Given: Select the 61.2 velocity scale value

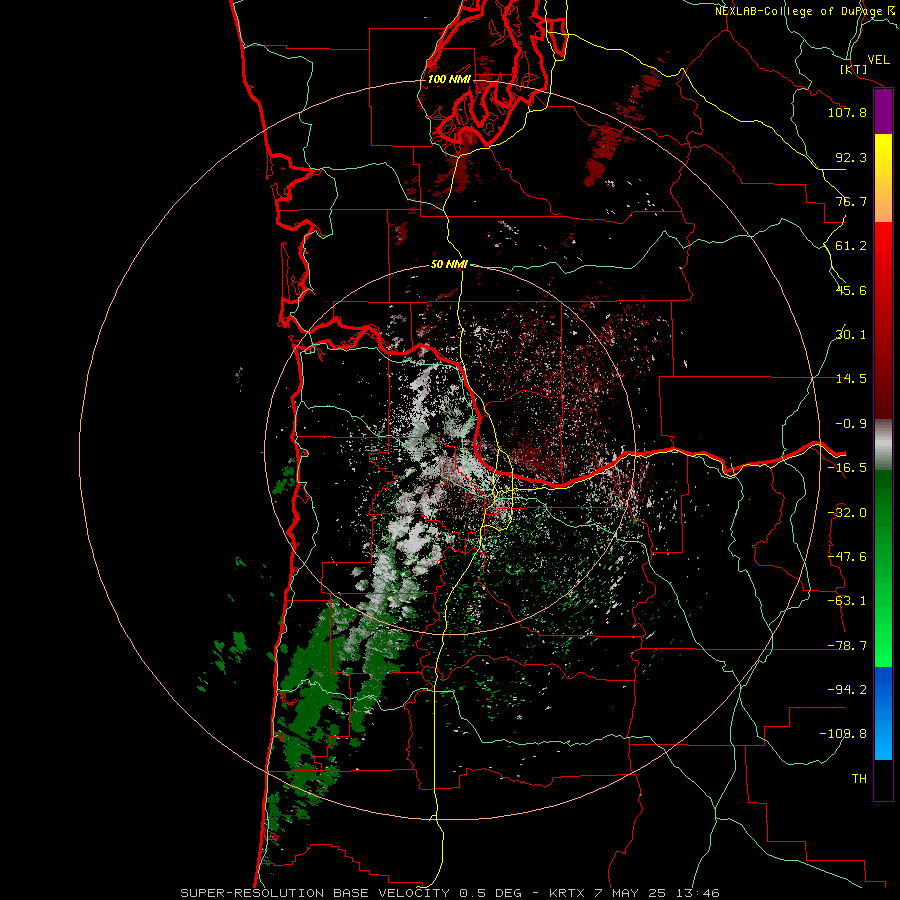Looking at the screenshot, I should pos(851,246).
